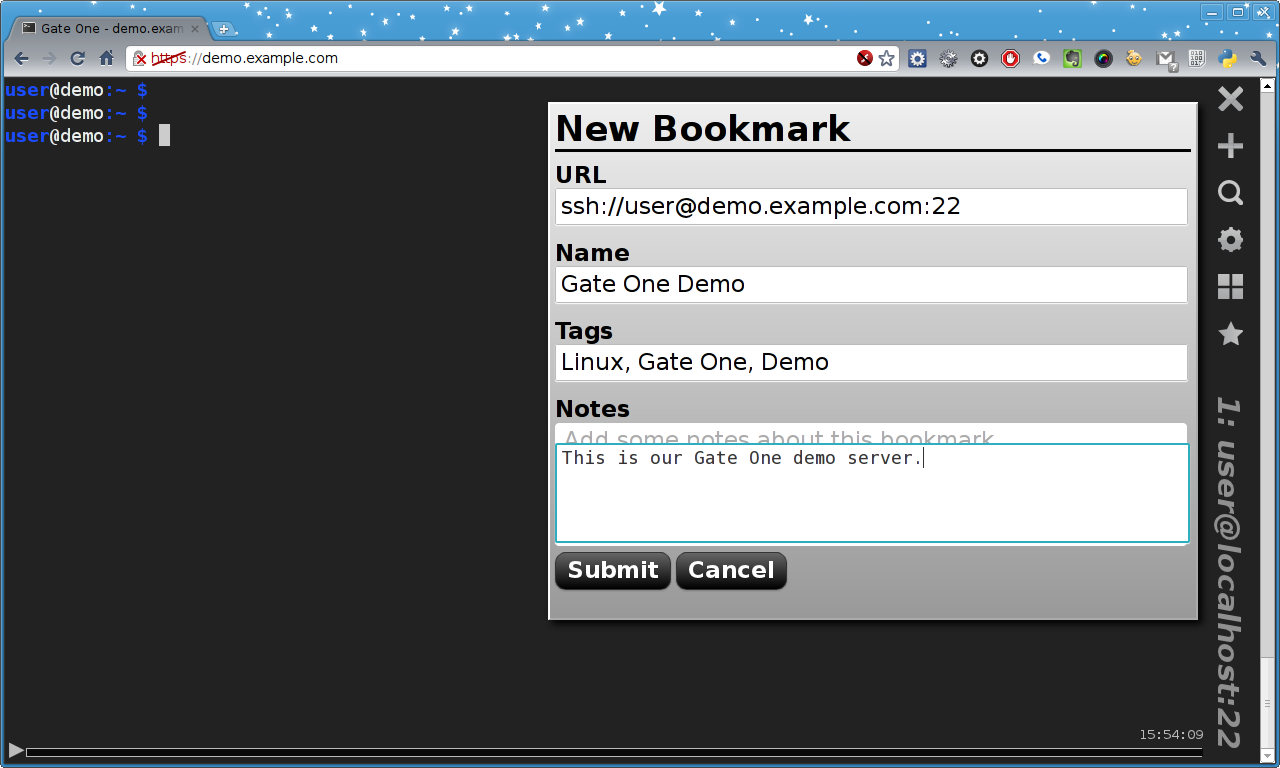Cancel the new bookmark dialog
The height and width of the screenshot is (768, 1280).
(x=731, y=570)
